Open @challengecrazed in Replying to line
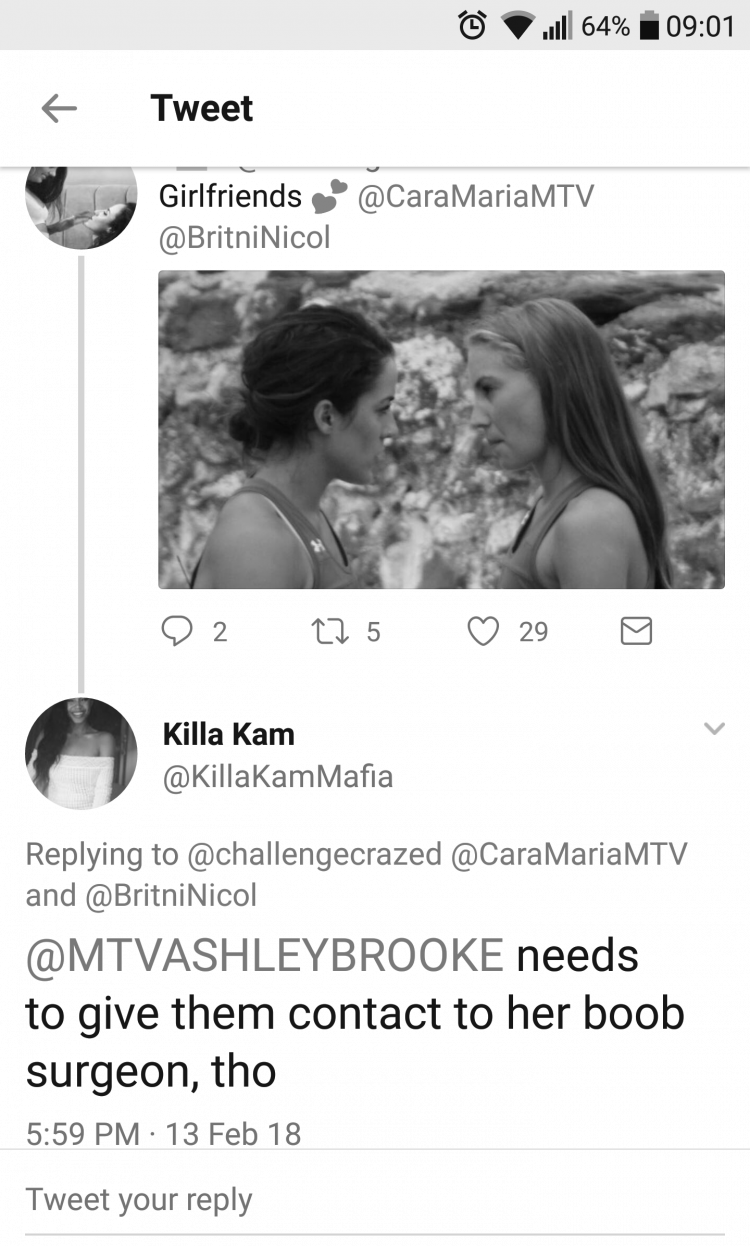The width and height of the screenshot is (750, 1246). click(314, 854)
